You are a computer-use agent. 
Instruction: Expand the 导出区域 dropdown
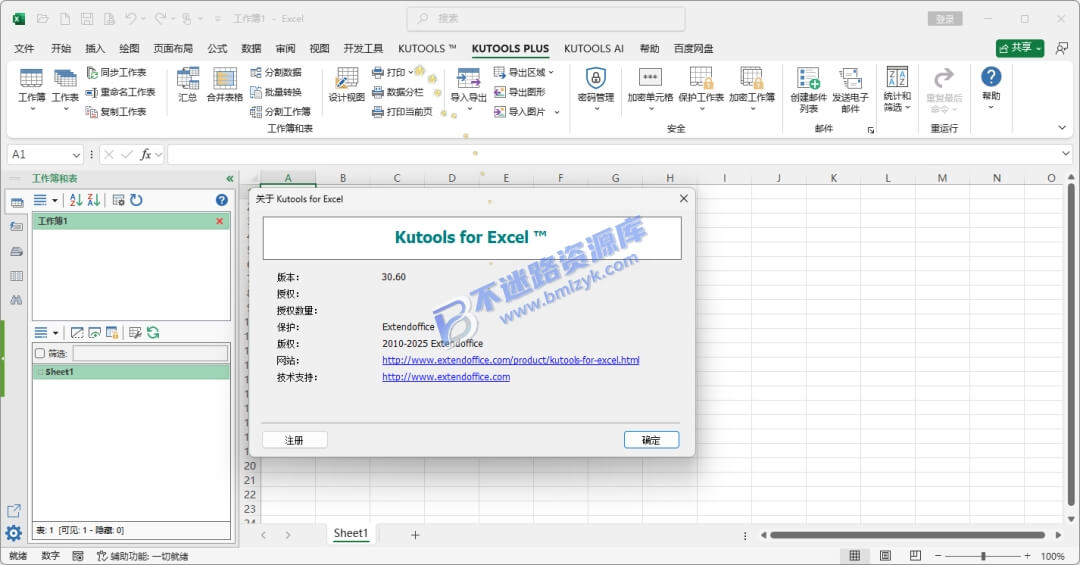[x=551, y=72]
